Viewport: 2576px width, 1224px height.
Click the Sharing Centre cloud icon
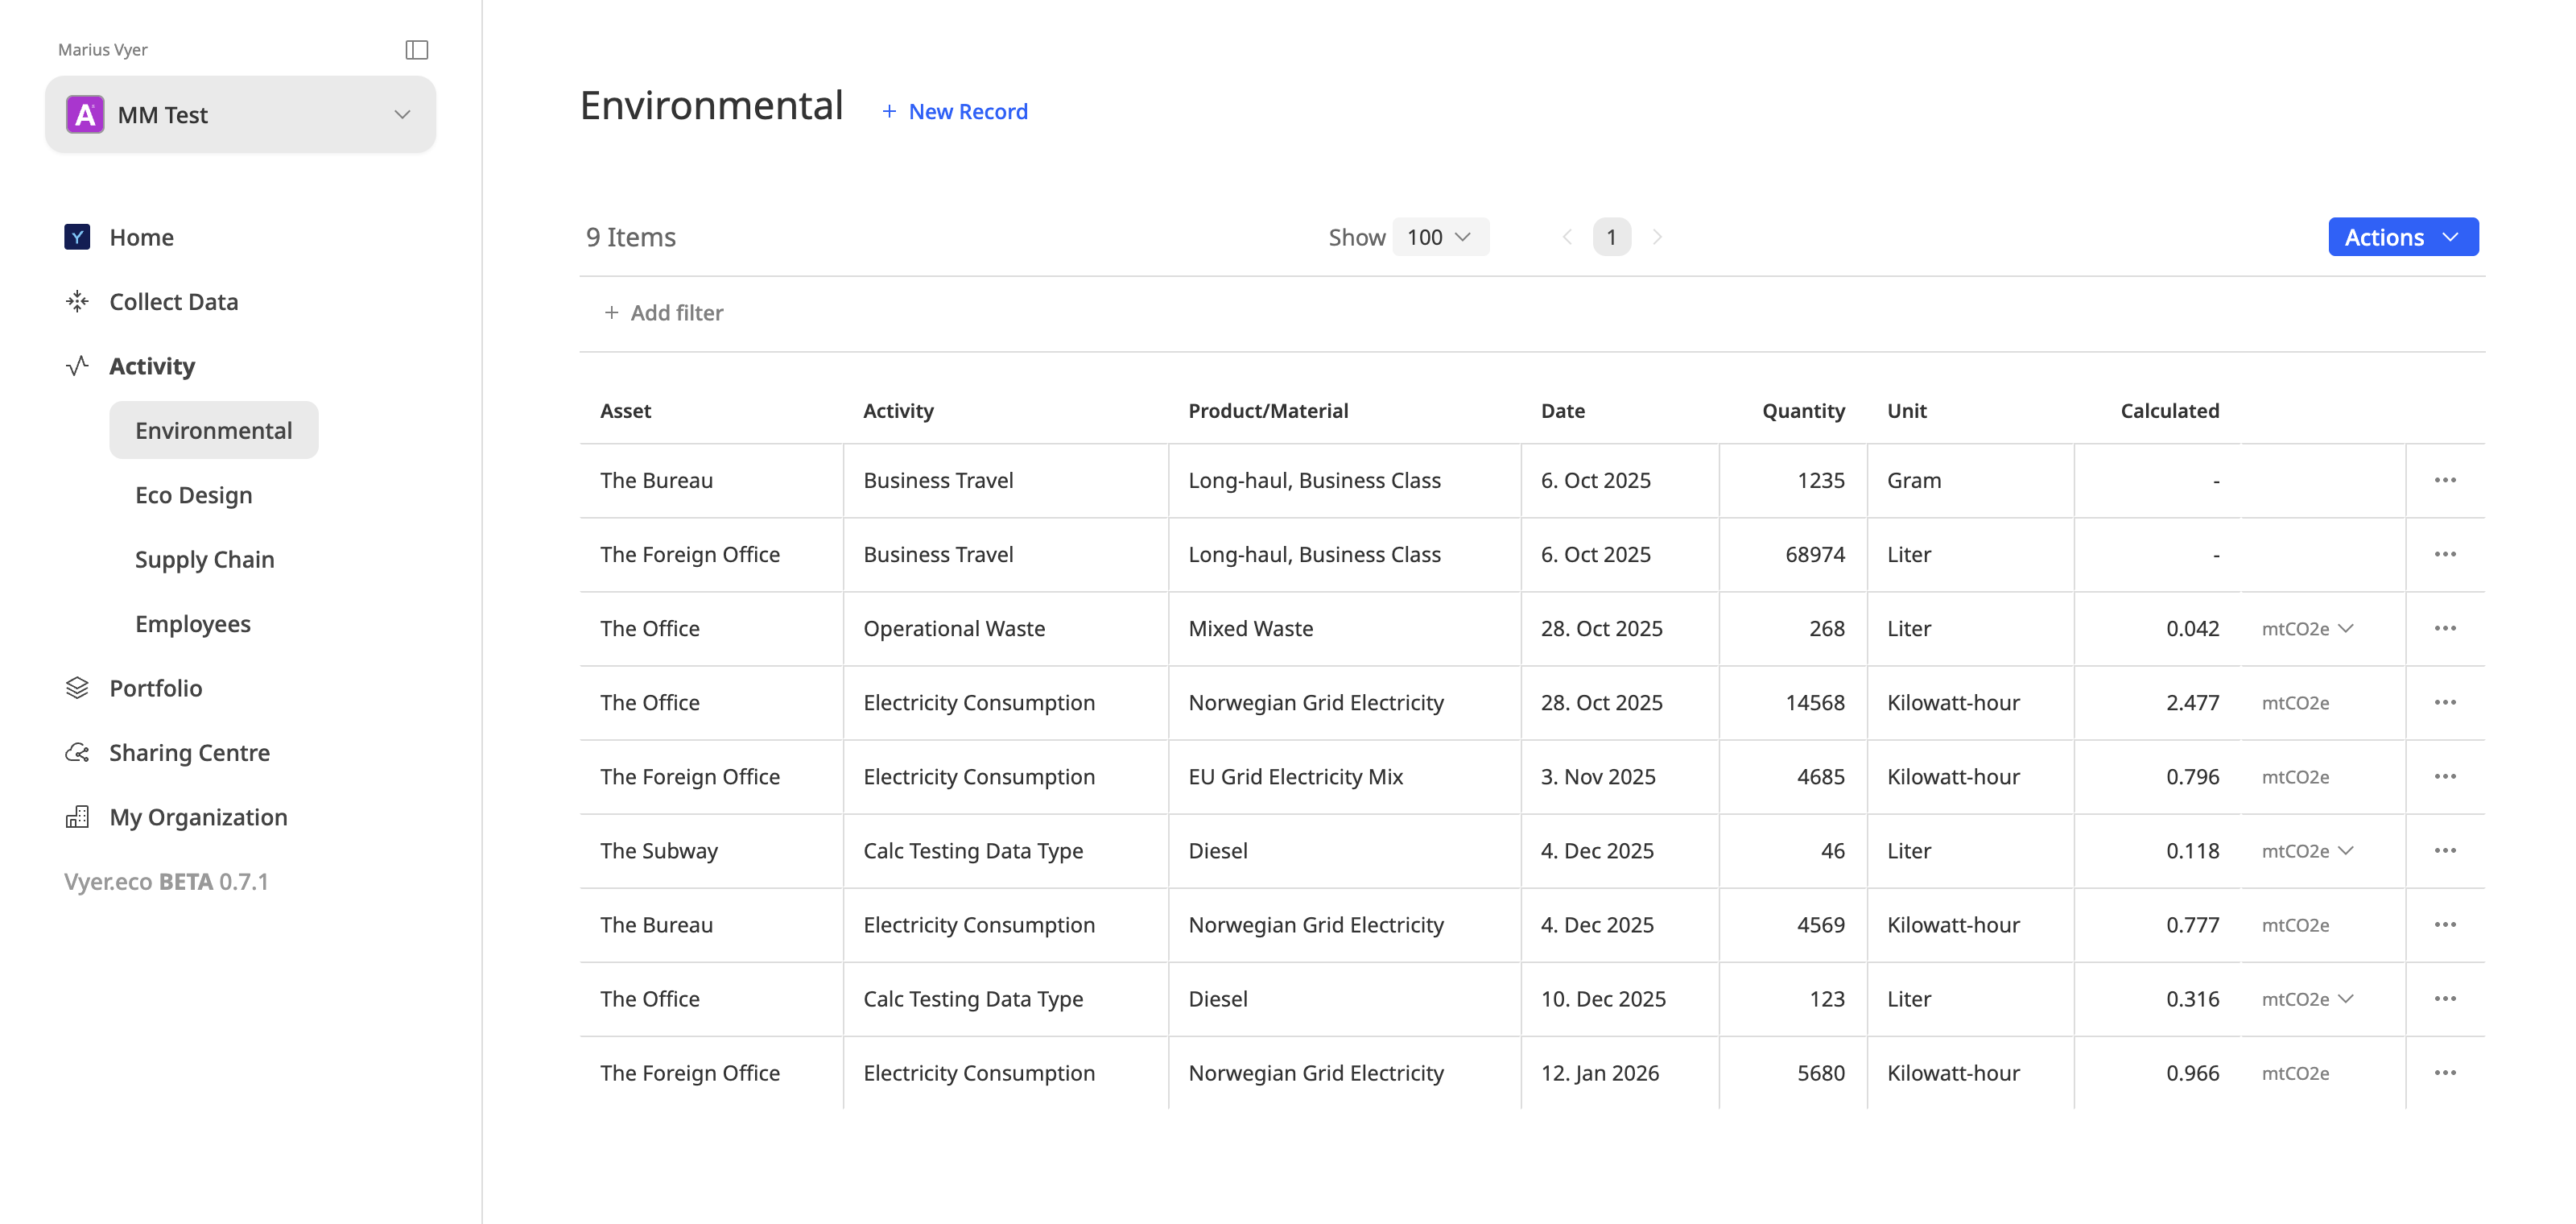pyautogui.click(x=77, y=752)
